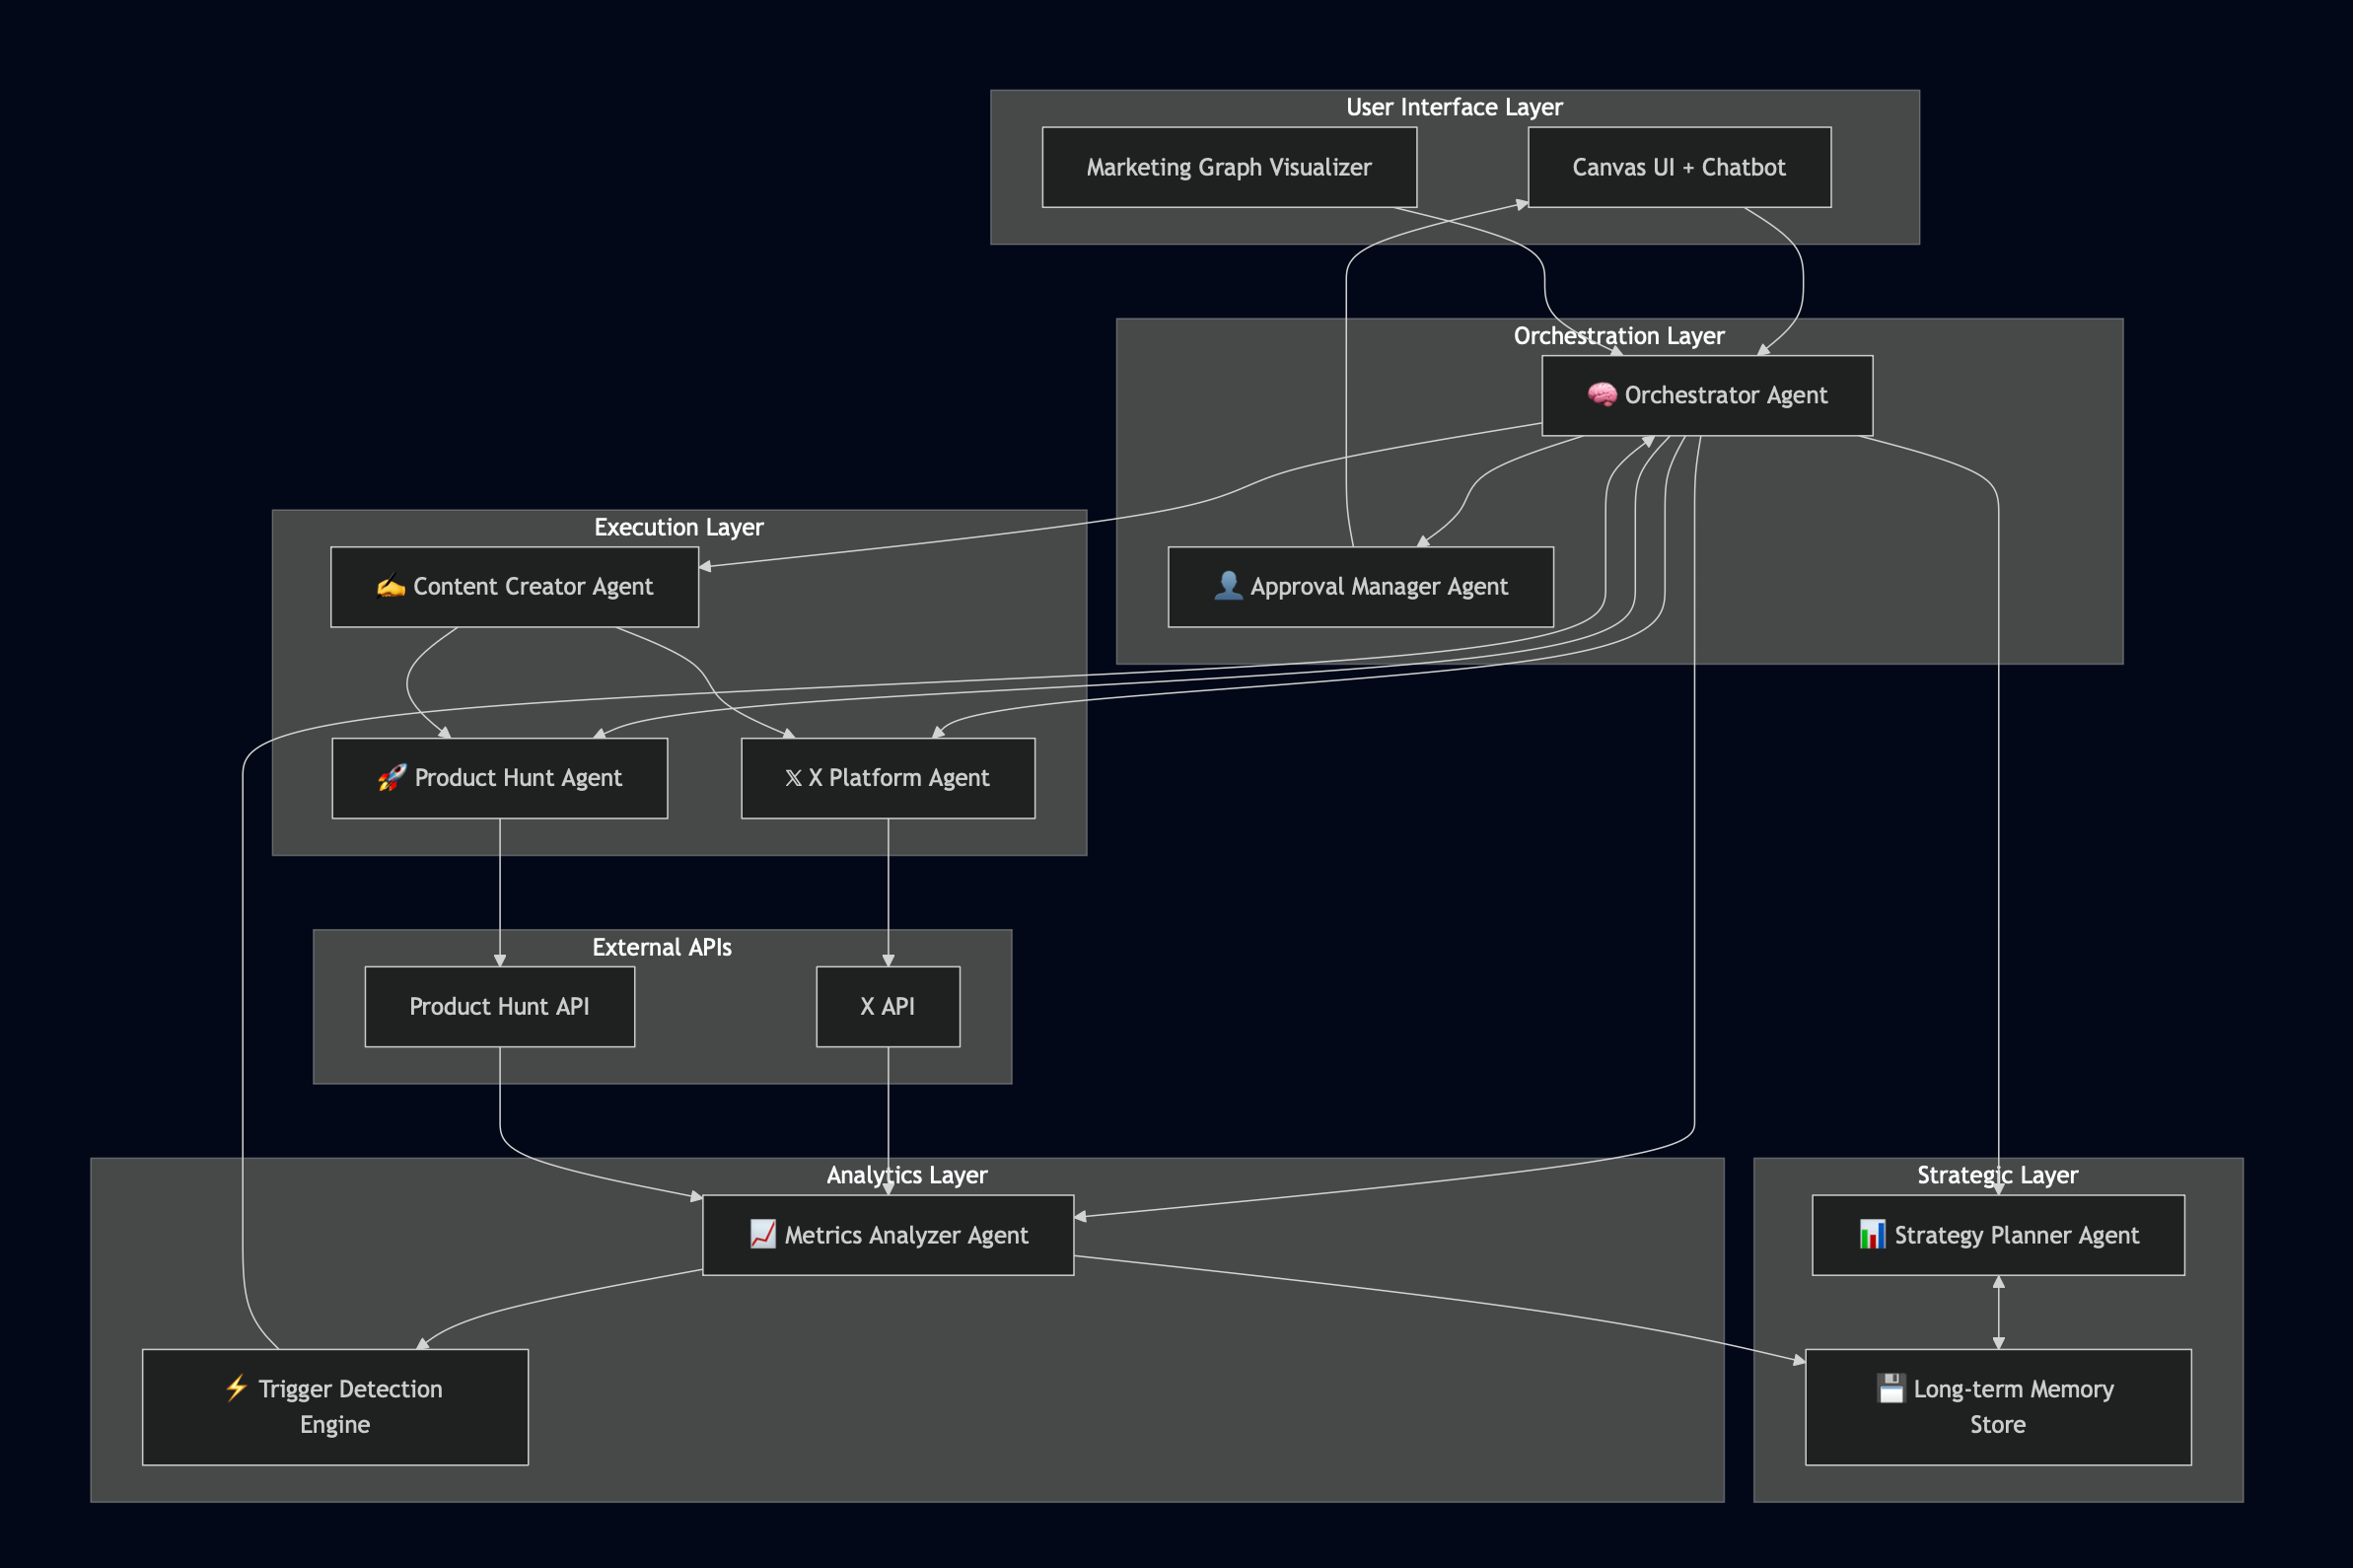Click the Product Hunt API node
The height and width of the screenshot is (1568, 2353).
pyautogui.click(x=499, y=1006)
